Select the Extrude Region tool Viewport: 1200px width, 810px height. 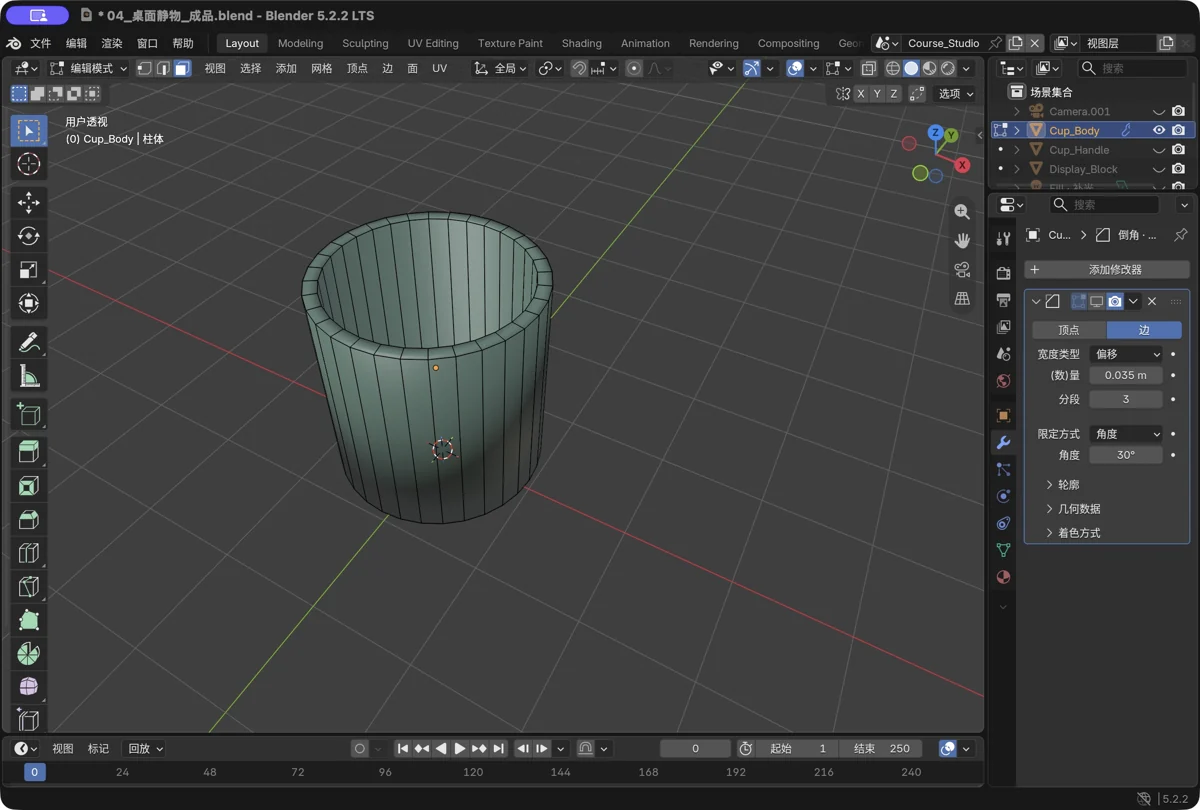(28, 452)
